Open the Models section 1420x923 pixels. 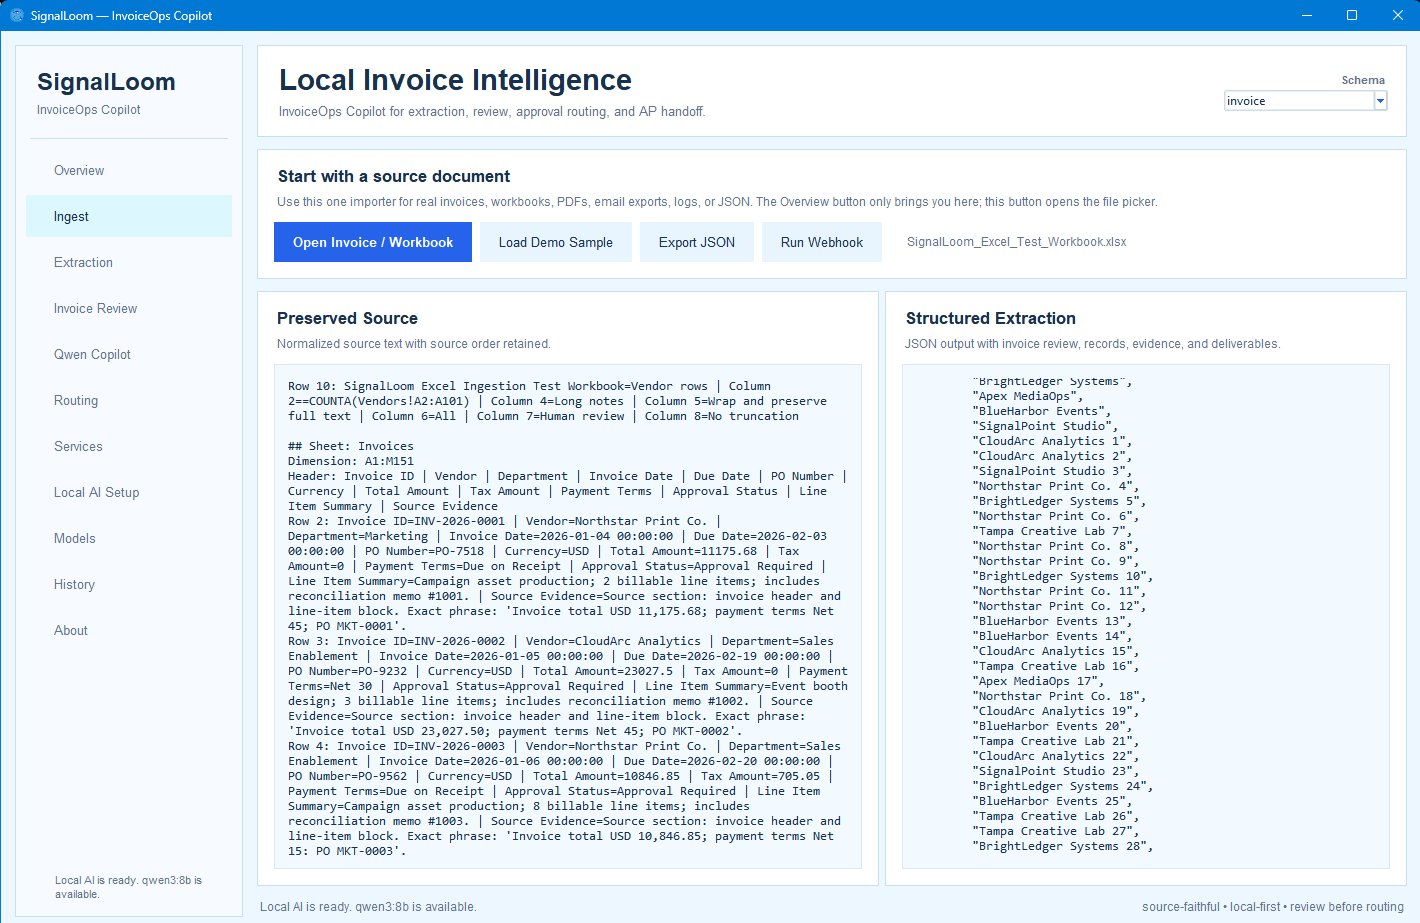click(x=129, y=538)
